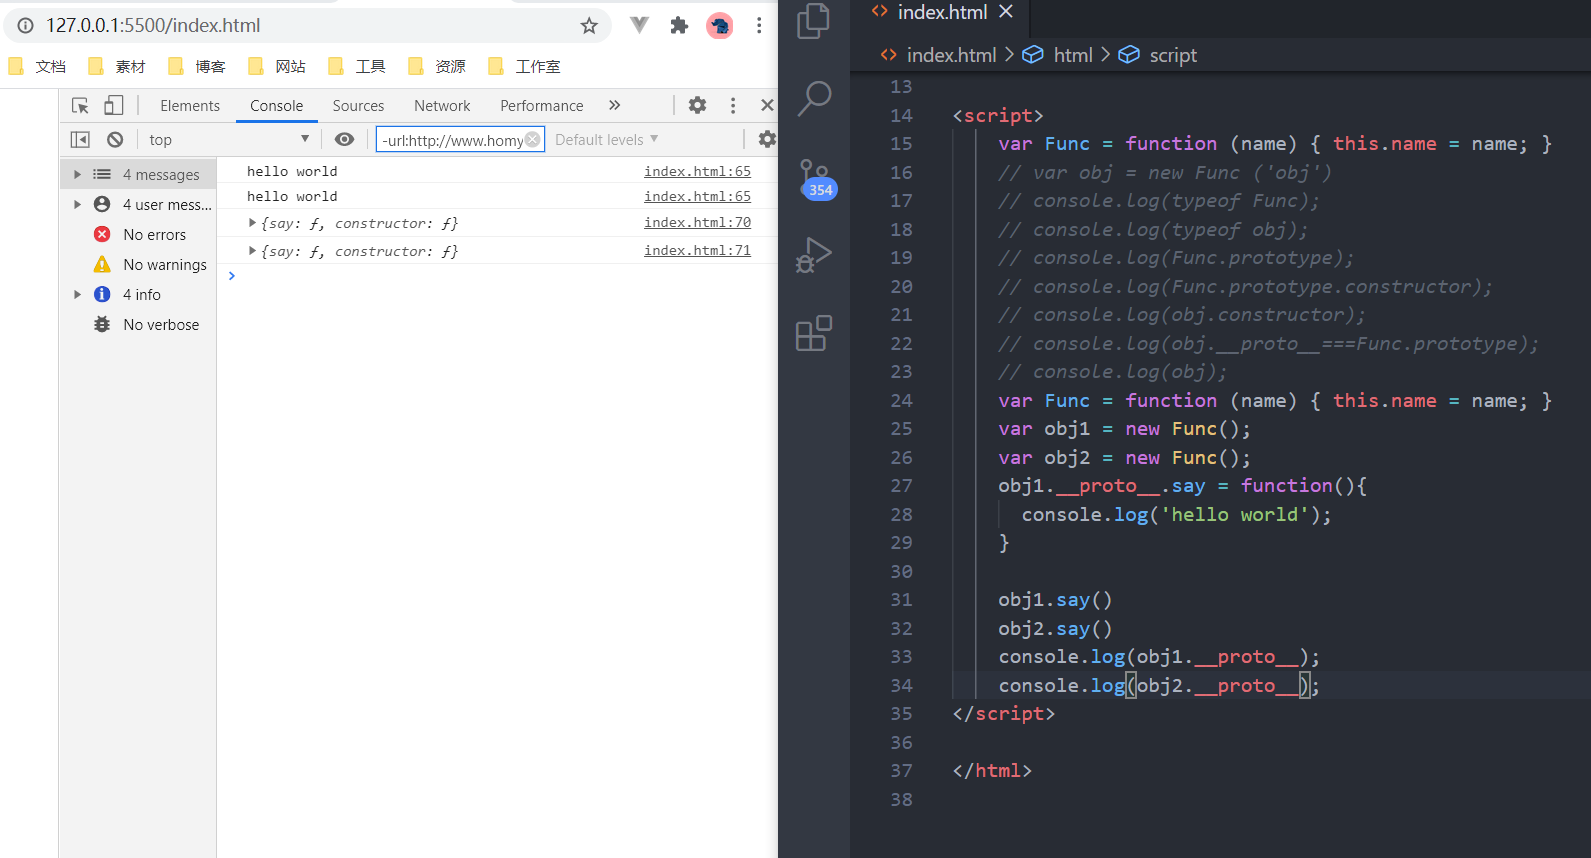
Task: Open VS Code Source Control with 354 badge
Action: pyautogui.click(x=815, y=178)
